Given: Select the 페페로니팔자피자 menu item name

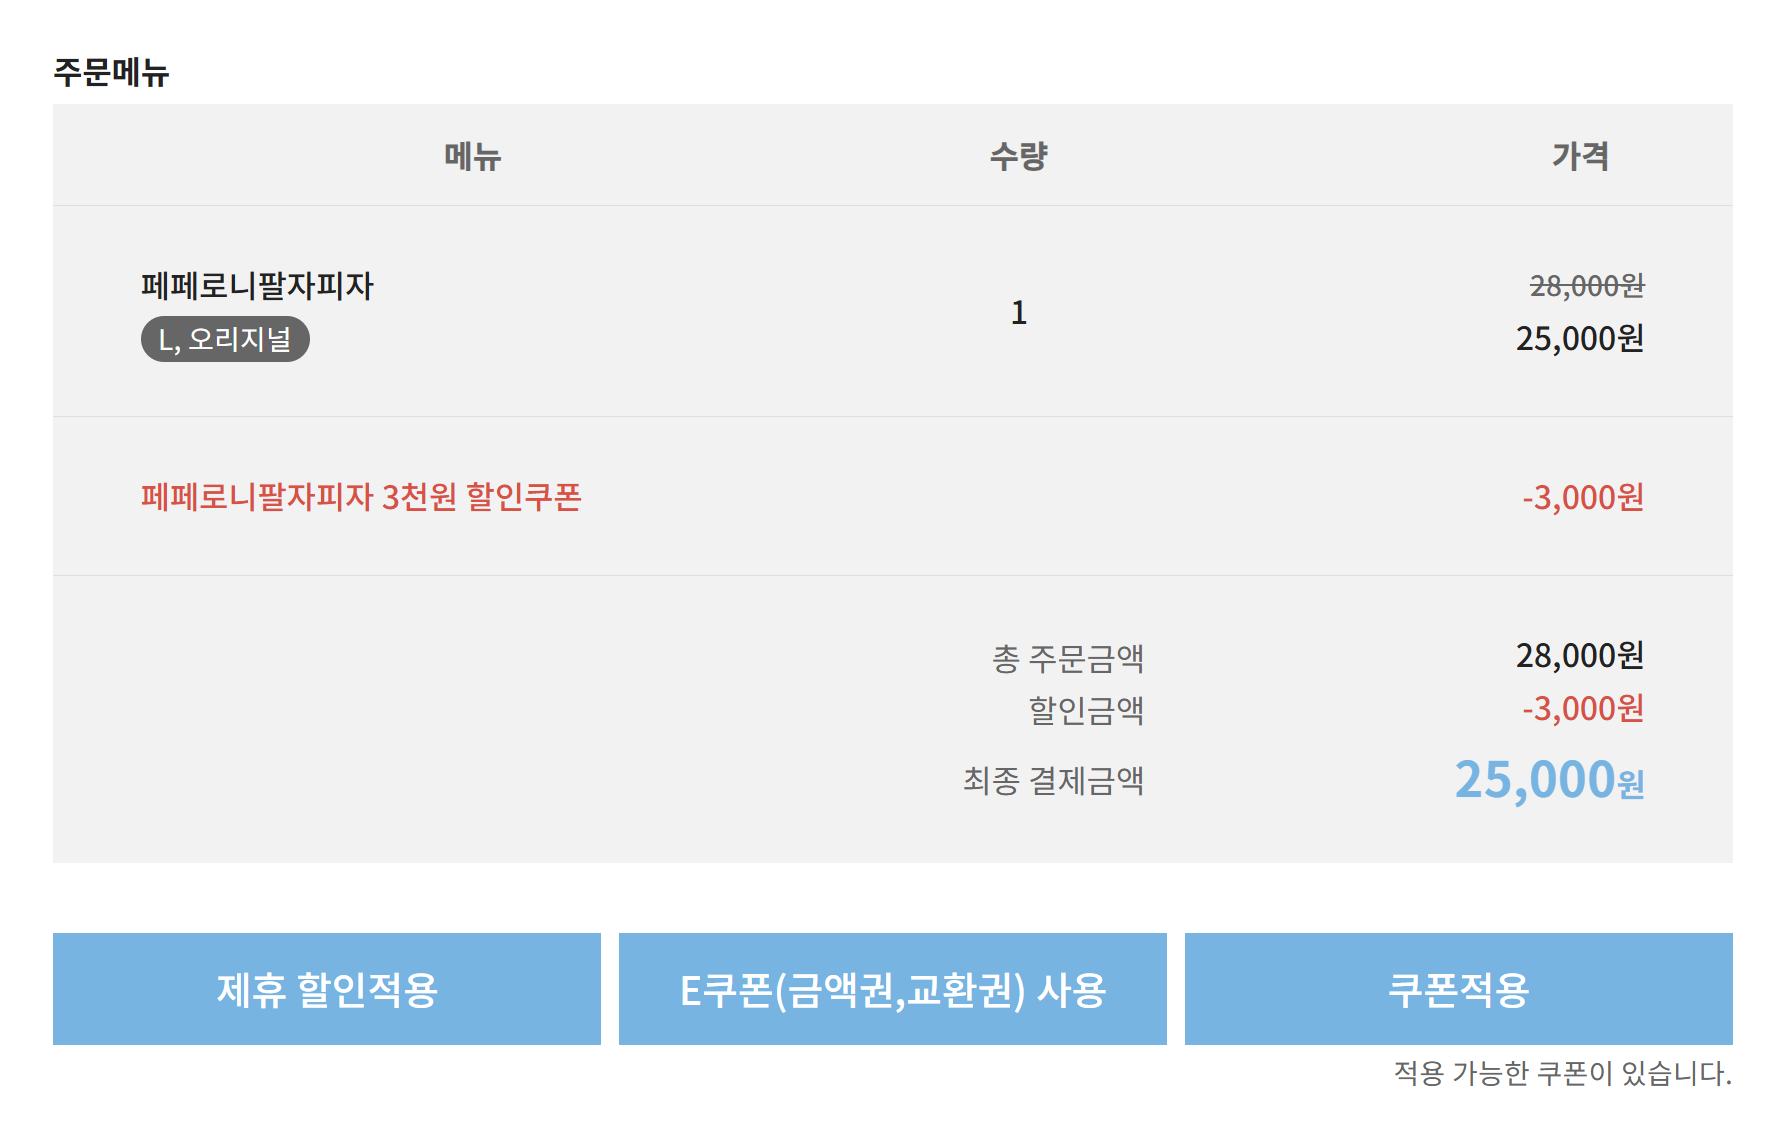Looking at the screenshot, I should (257, 286).
